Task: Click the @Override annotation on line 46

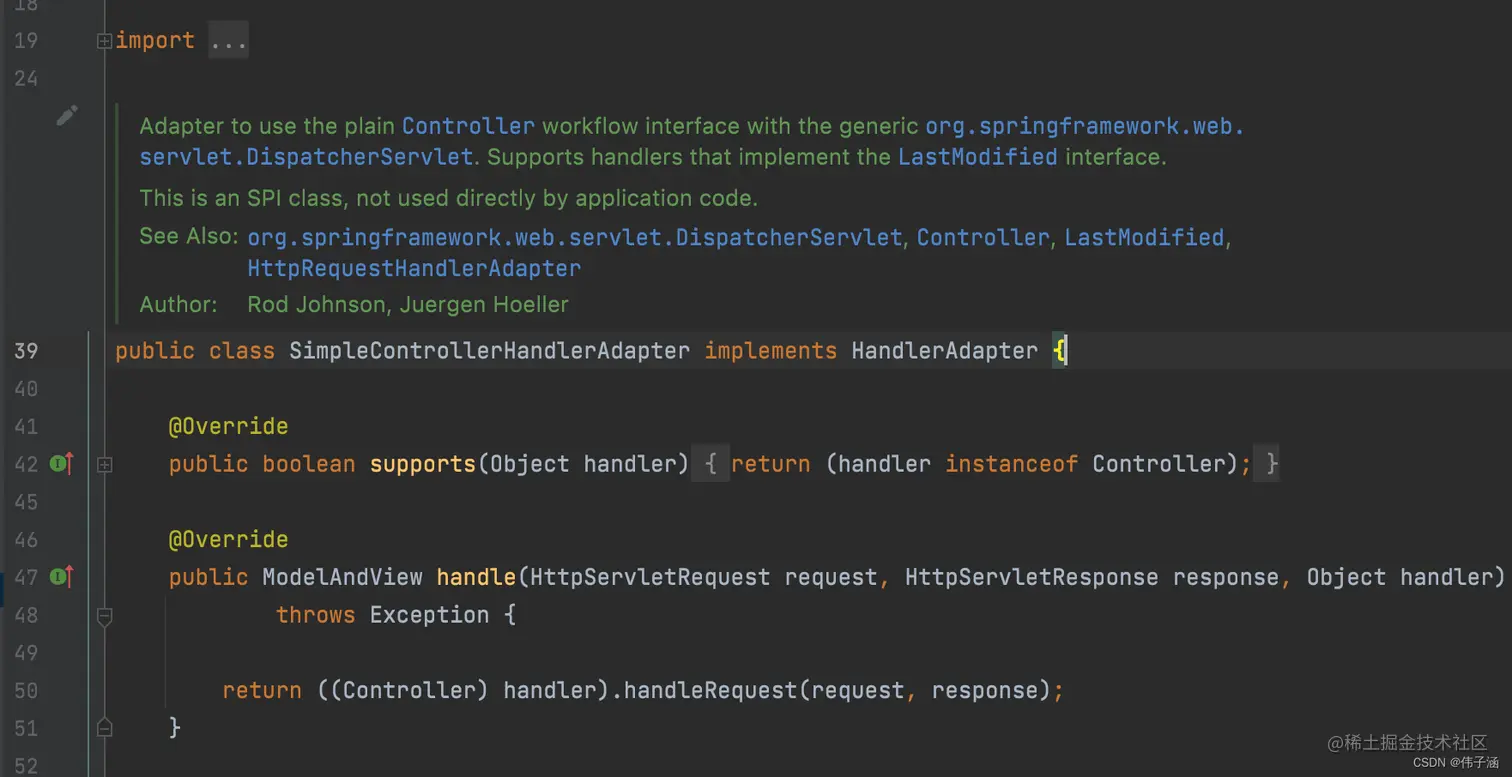Action: point(228,539)
